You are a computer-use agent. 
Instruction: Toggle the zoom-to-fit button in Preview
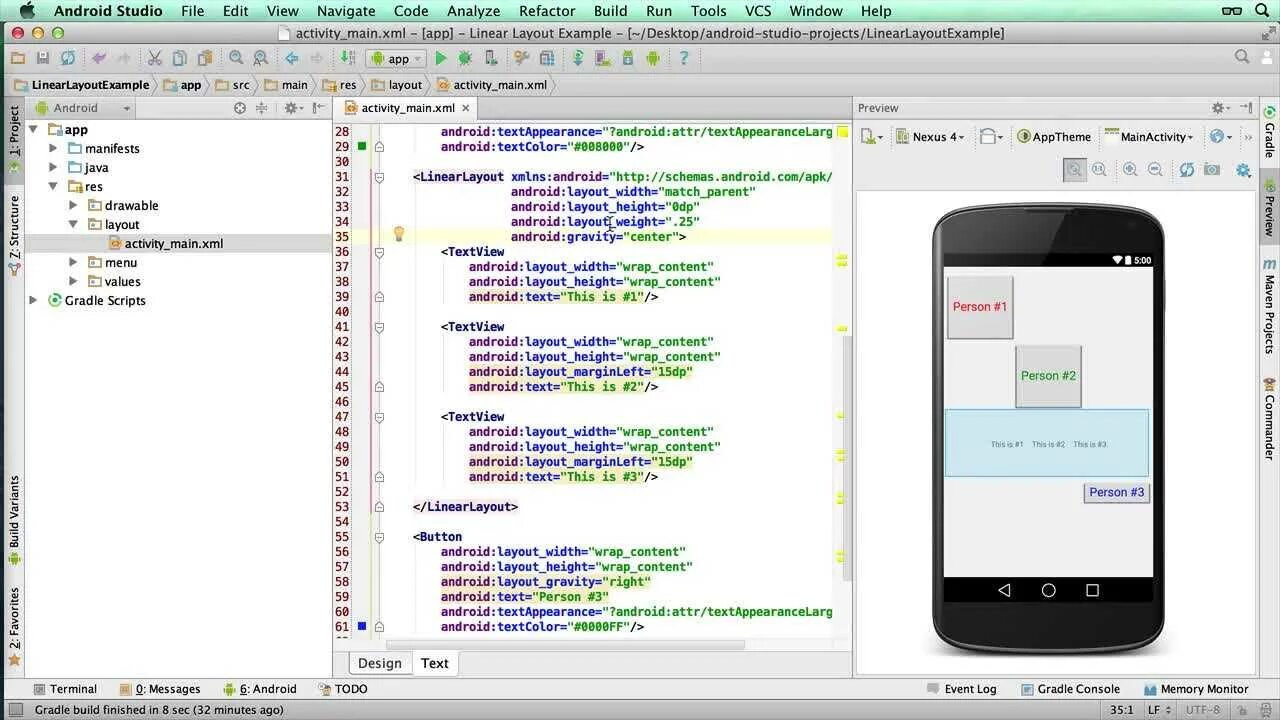pos(1074,170)
